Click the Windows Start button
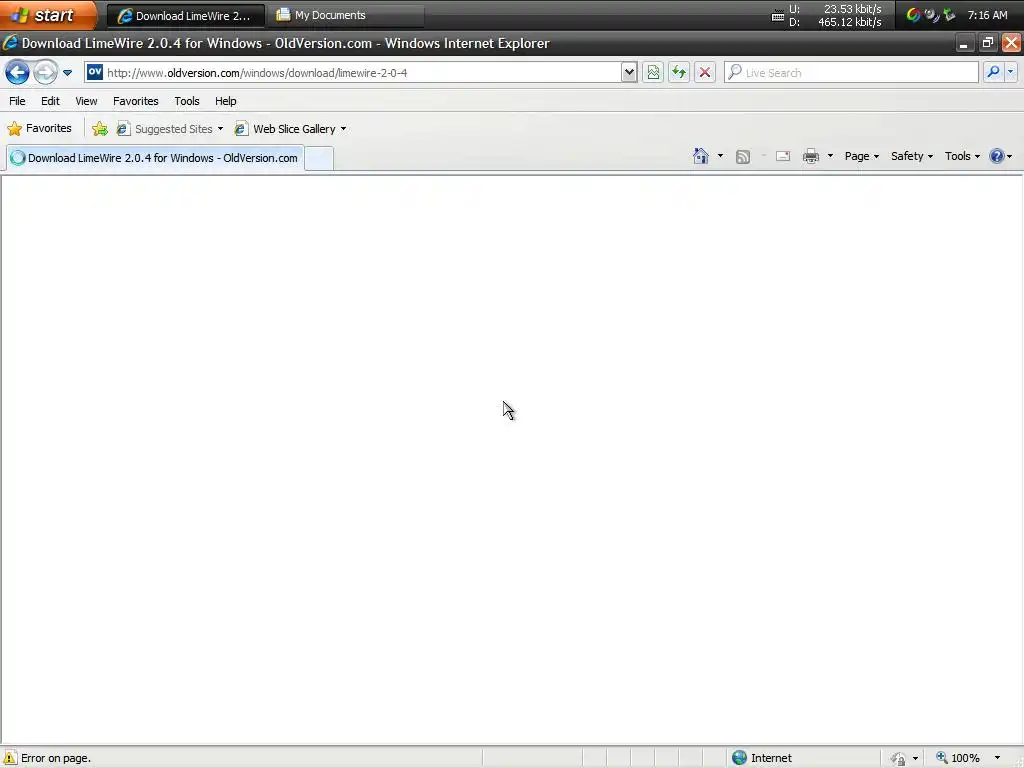The height and width of the screenshot is (768, 1024). pyautogui.click(x=48, y=15)
